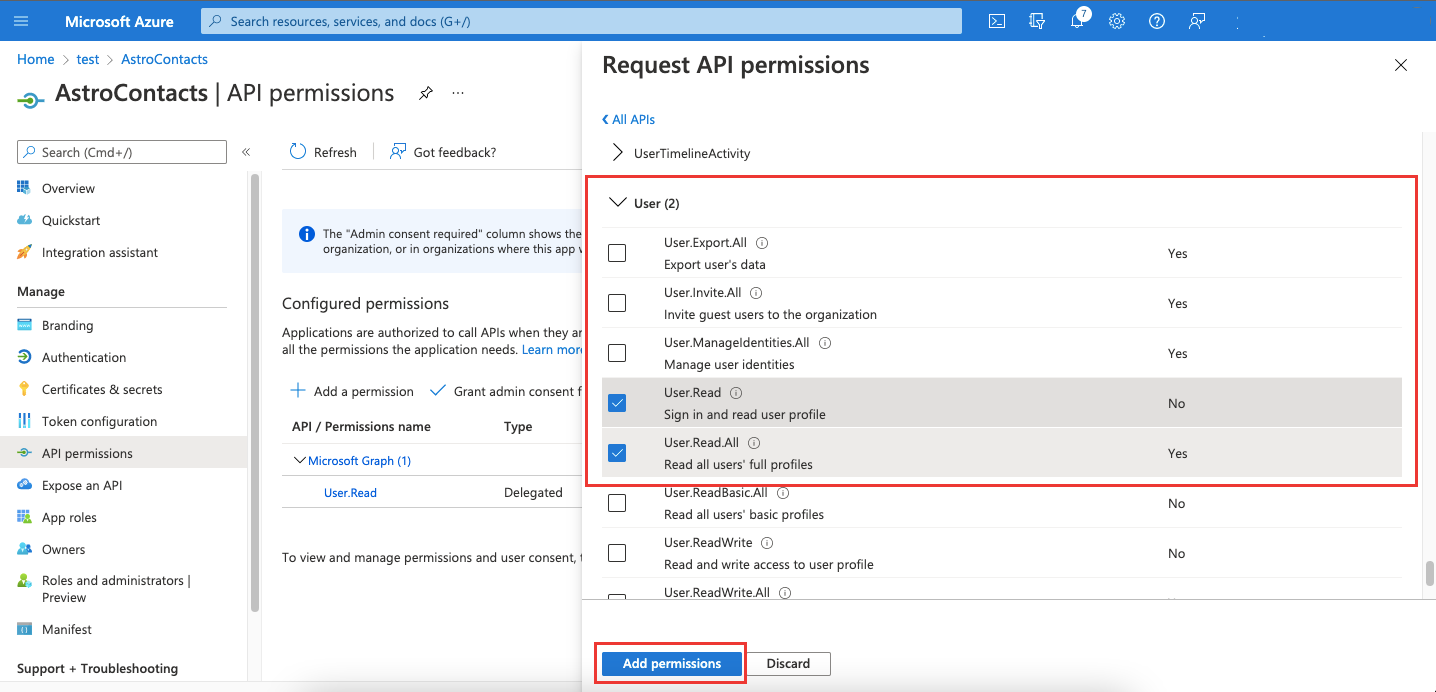Show info for User.ReadWrite permission
This screenshot has width=1436, height=692.
[767, 543]
